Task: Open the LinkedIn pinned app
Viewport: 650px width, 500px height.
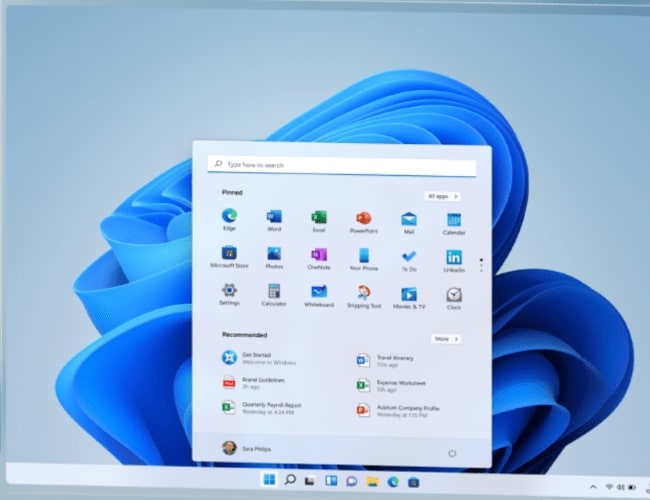Action: (x=454, y=261)
